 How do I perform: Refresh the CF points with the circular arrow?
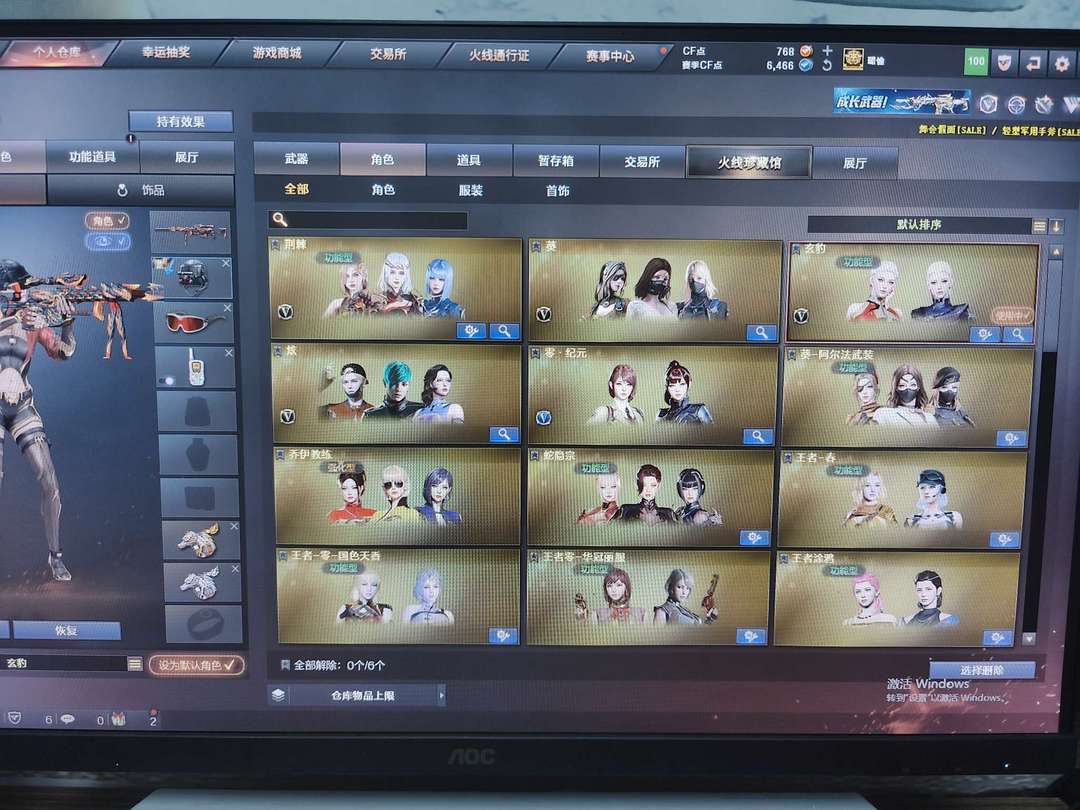point(827,65)
